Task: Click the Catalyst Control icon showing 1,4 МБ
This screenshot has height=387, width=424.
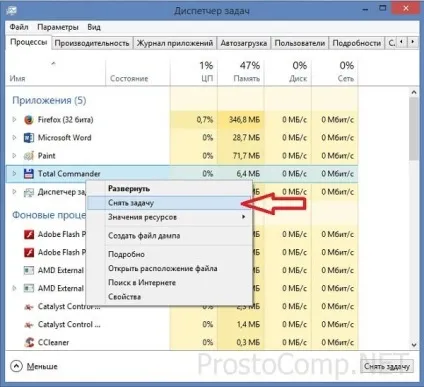Action: [29, 325]
